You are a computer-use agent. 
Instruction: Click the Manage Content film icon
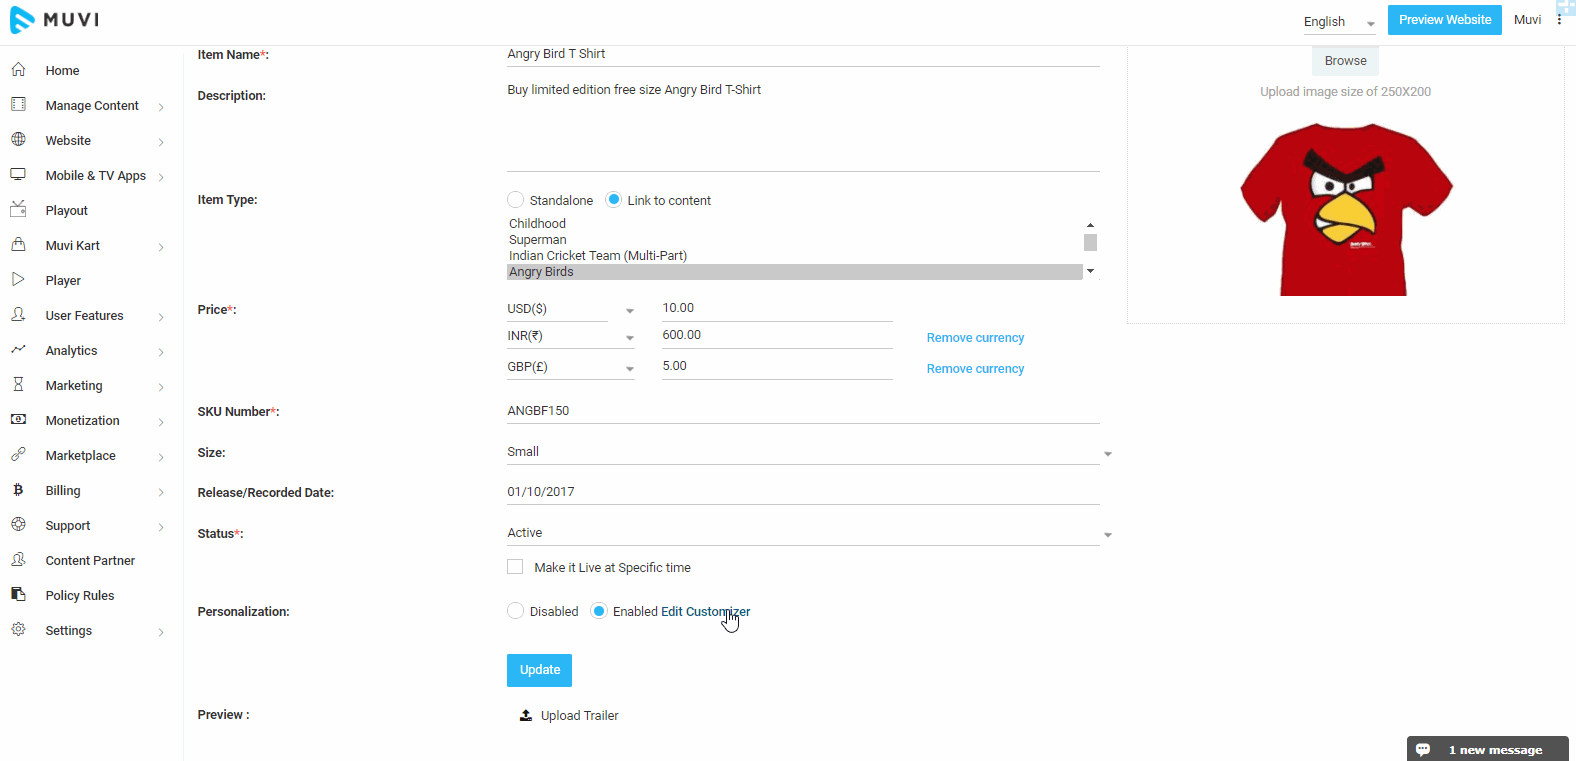point(18,104)
